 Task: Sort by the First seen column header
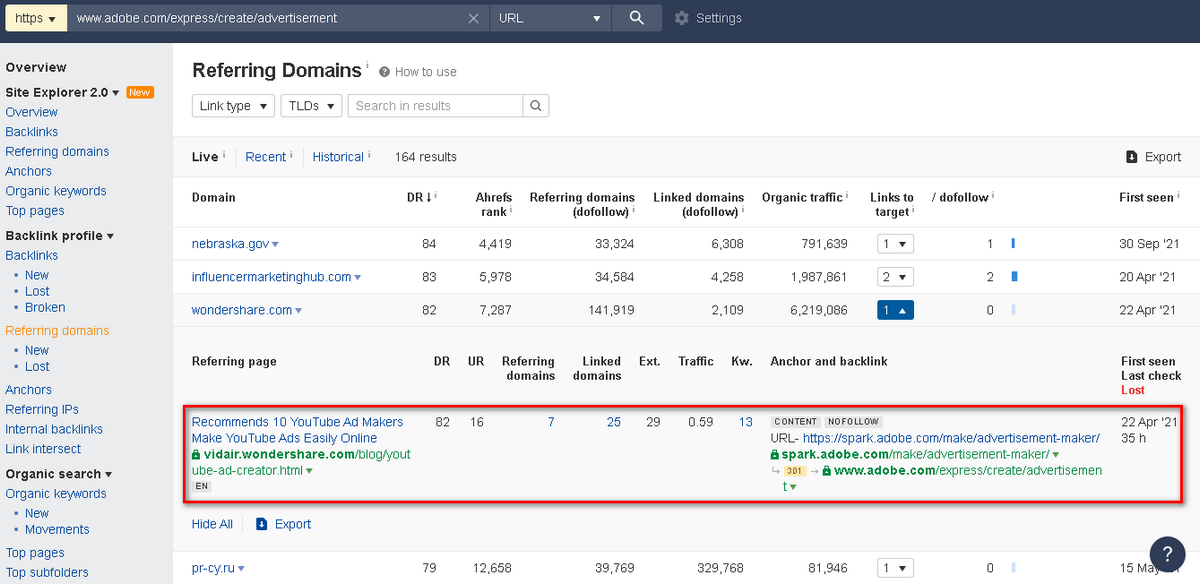coord(1146,198)
